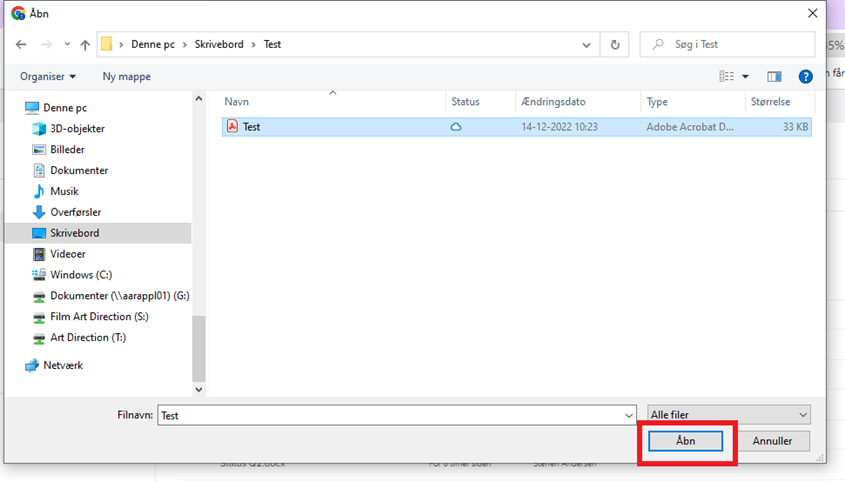Click the Annuller button

point(772,441)
